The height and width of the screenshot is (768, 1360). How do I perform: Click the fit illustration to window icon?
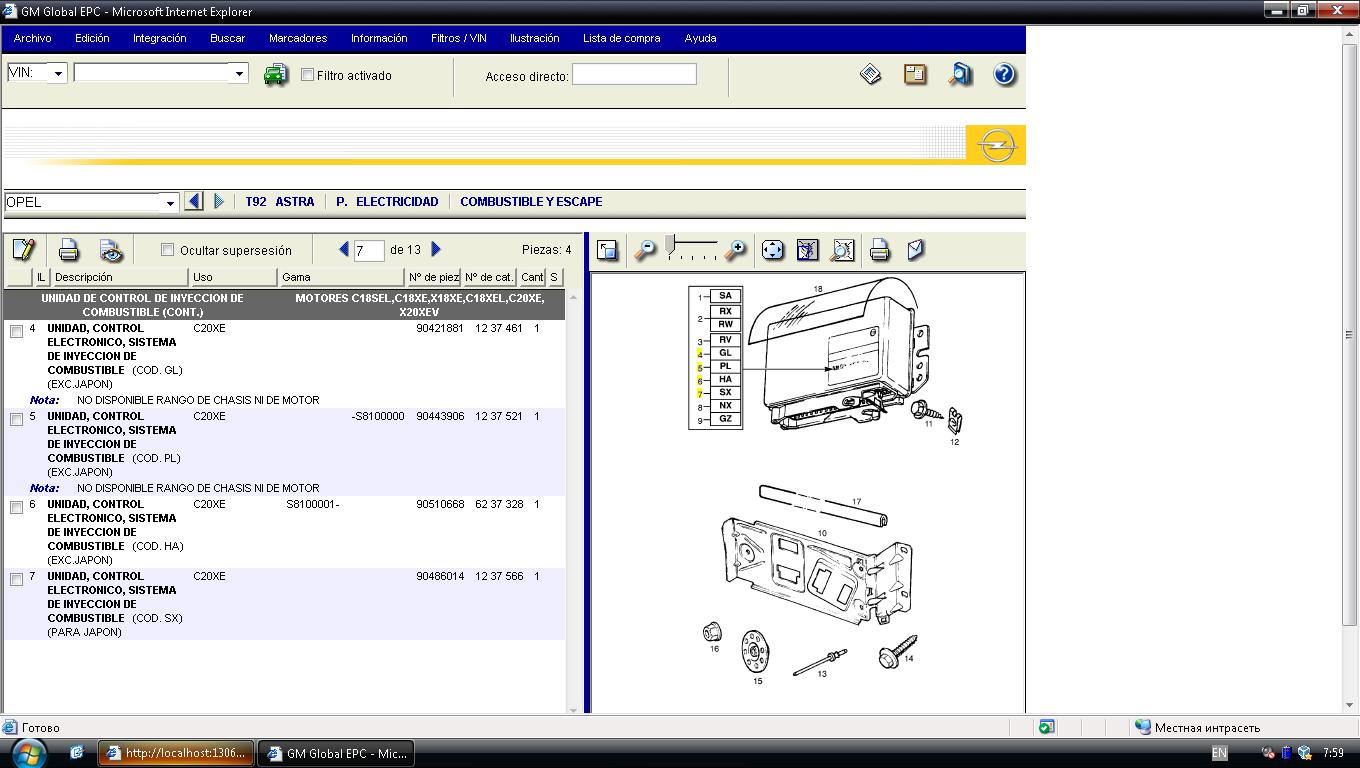pyautogui.click(x=772, y=250)
